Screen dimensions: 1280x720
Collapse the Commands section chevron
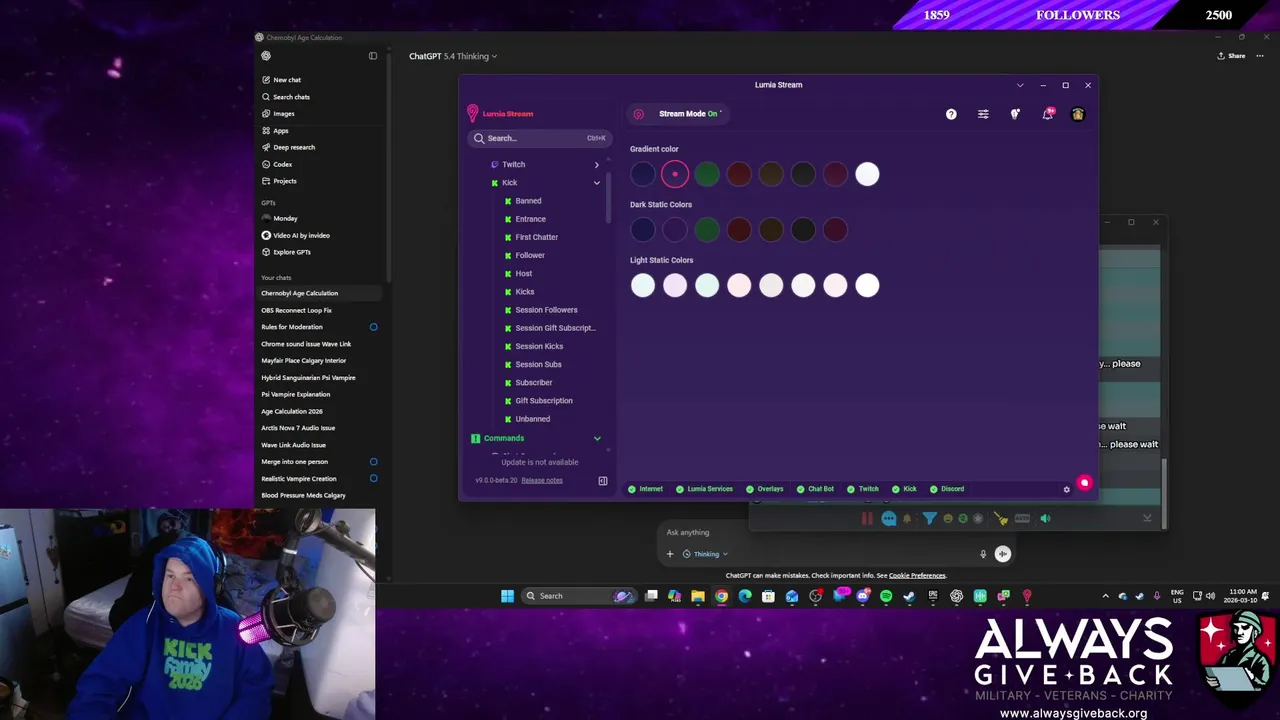click(597, 438)
